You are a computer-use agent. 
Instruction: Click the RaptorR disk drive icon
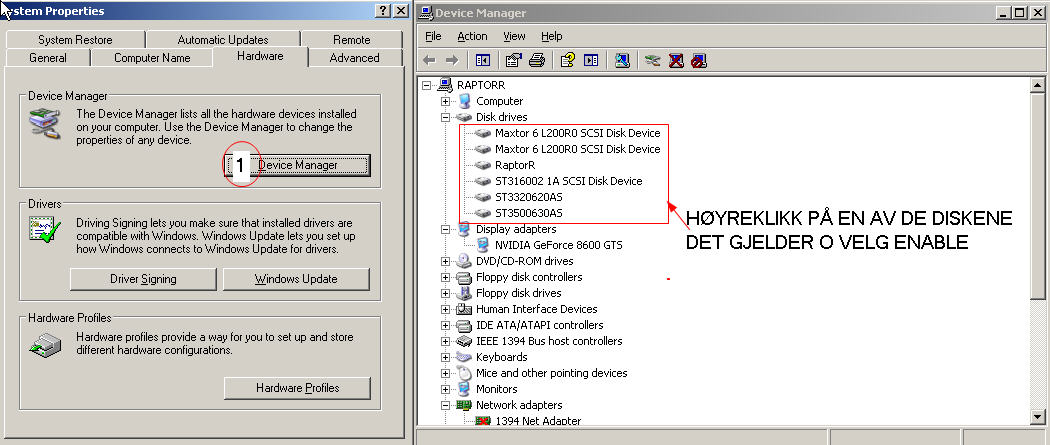(x=483, y=165)
